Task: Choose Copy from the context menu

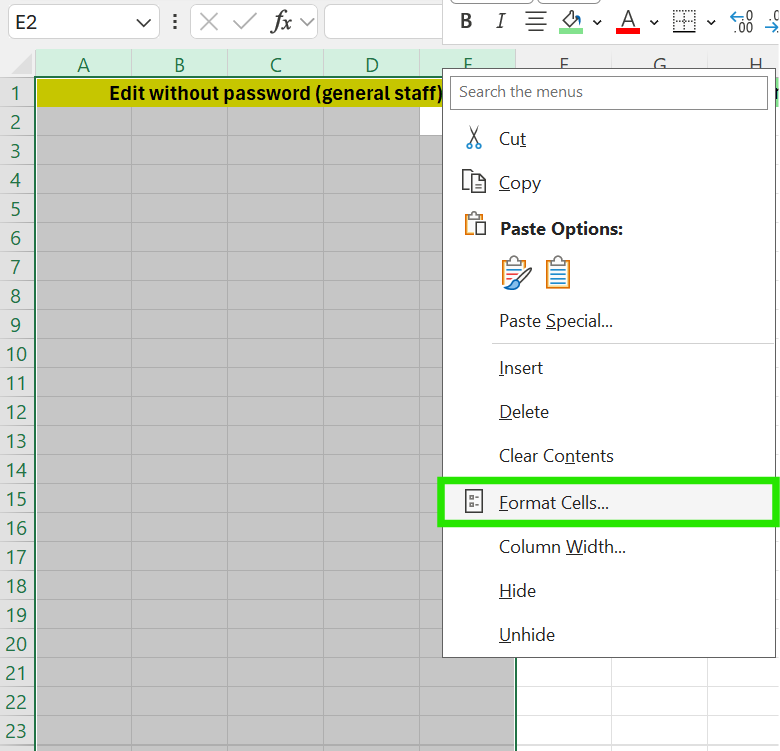Action: (608, 183)
